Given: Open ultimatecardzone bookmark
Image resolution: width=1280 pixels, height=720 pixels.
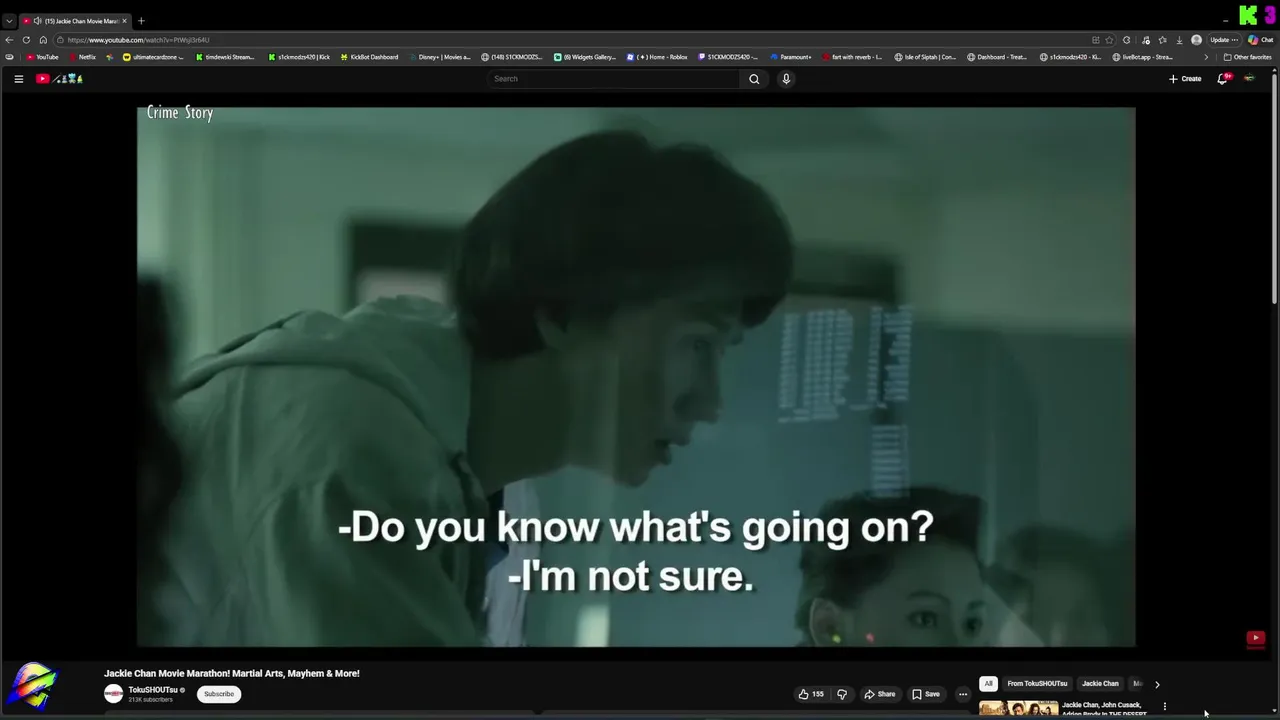Looking at the screenshot, I should tap(153, 57).
